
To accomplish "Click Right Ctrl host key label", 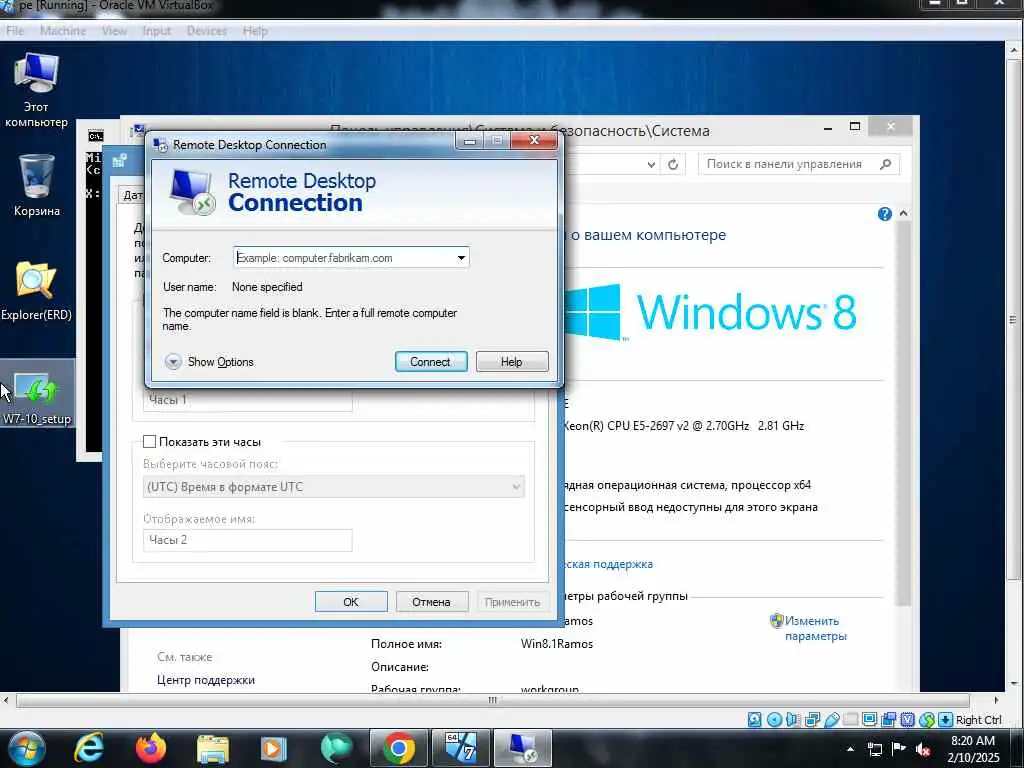I will point(978,720).
